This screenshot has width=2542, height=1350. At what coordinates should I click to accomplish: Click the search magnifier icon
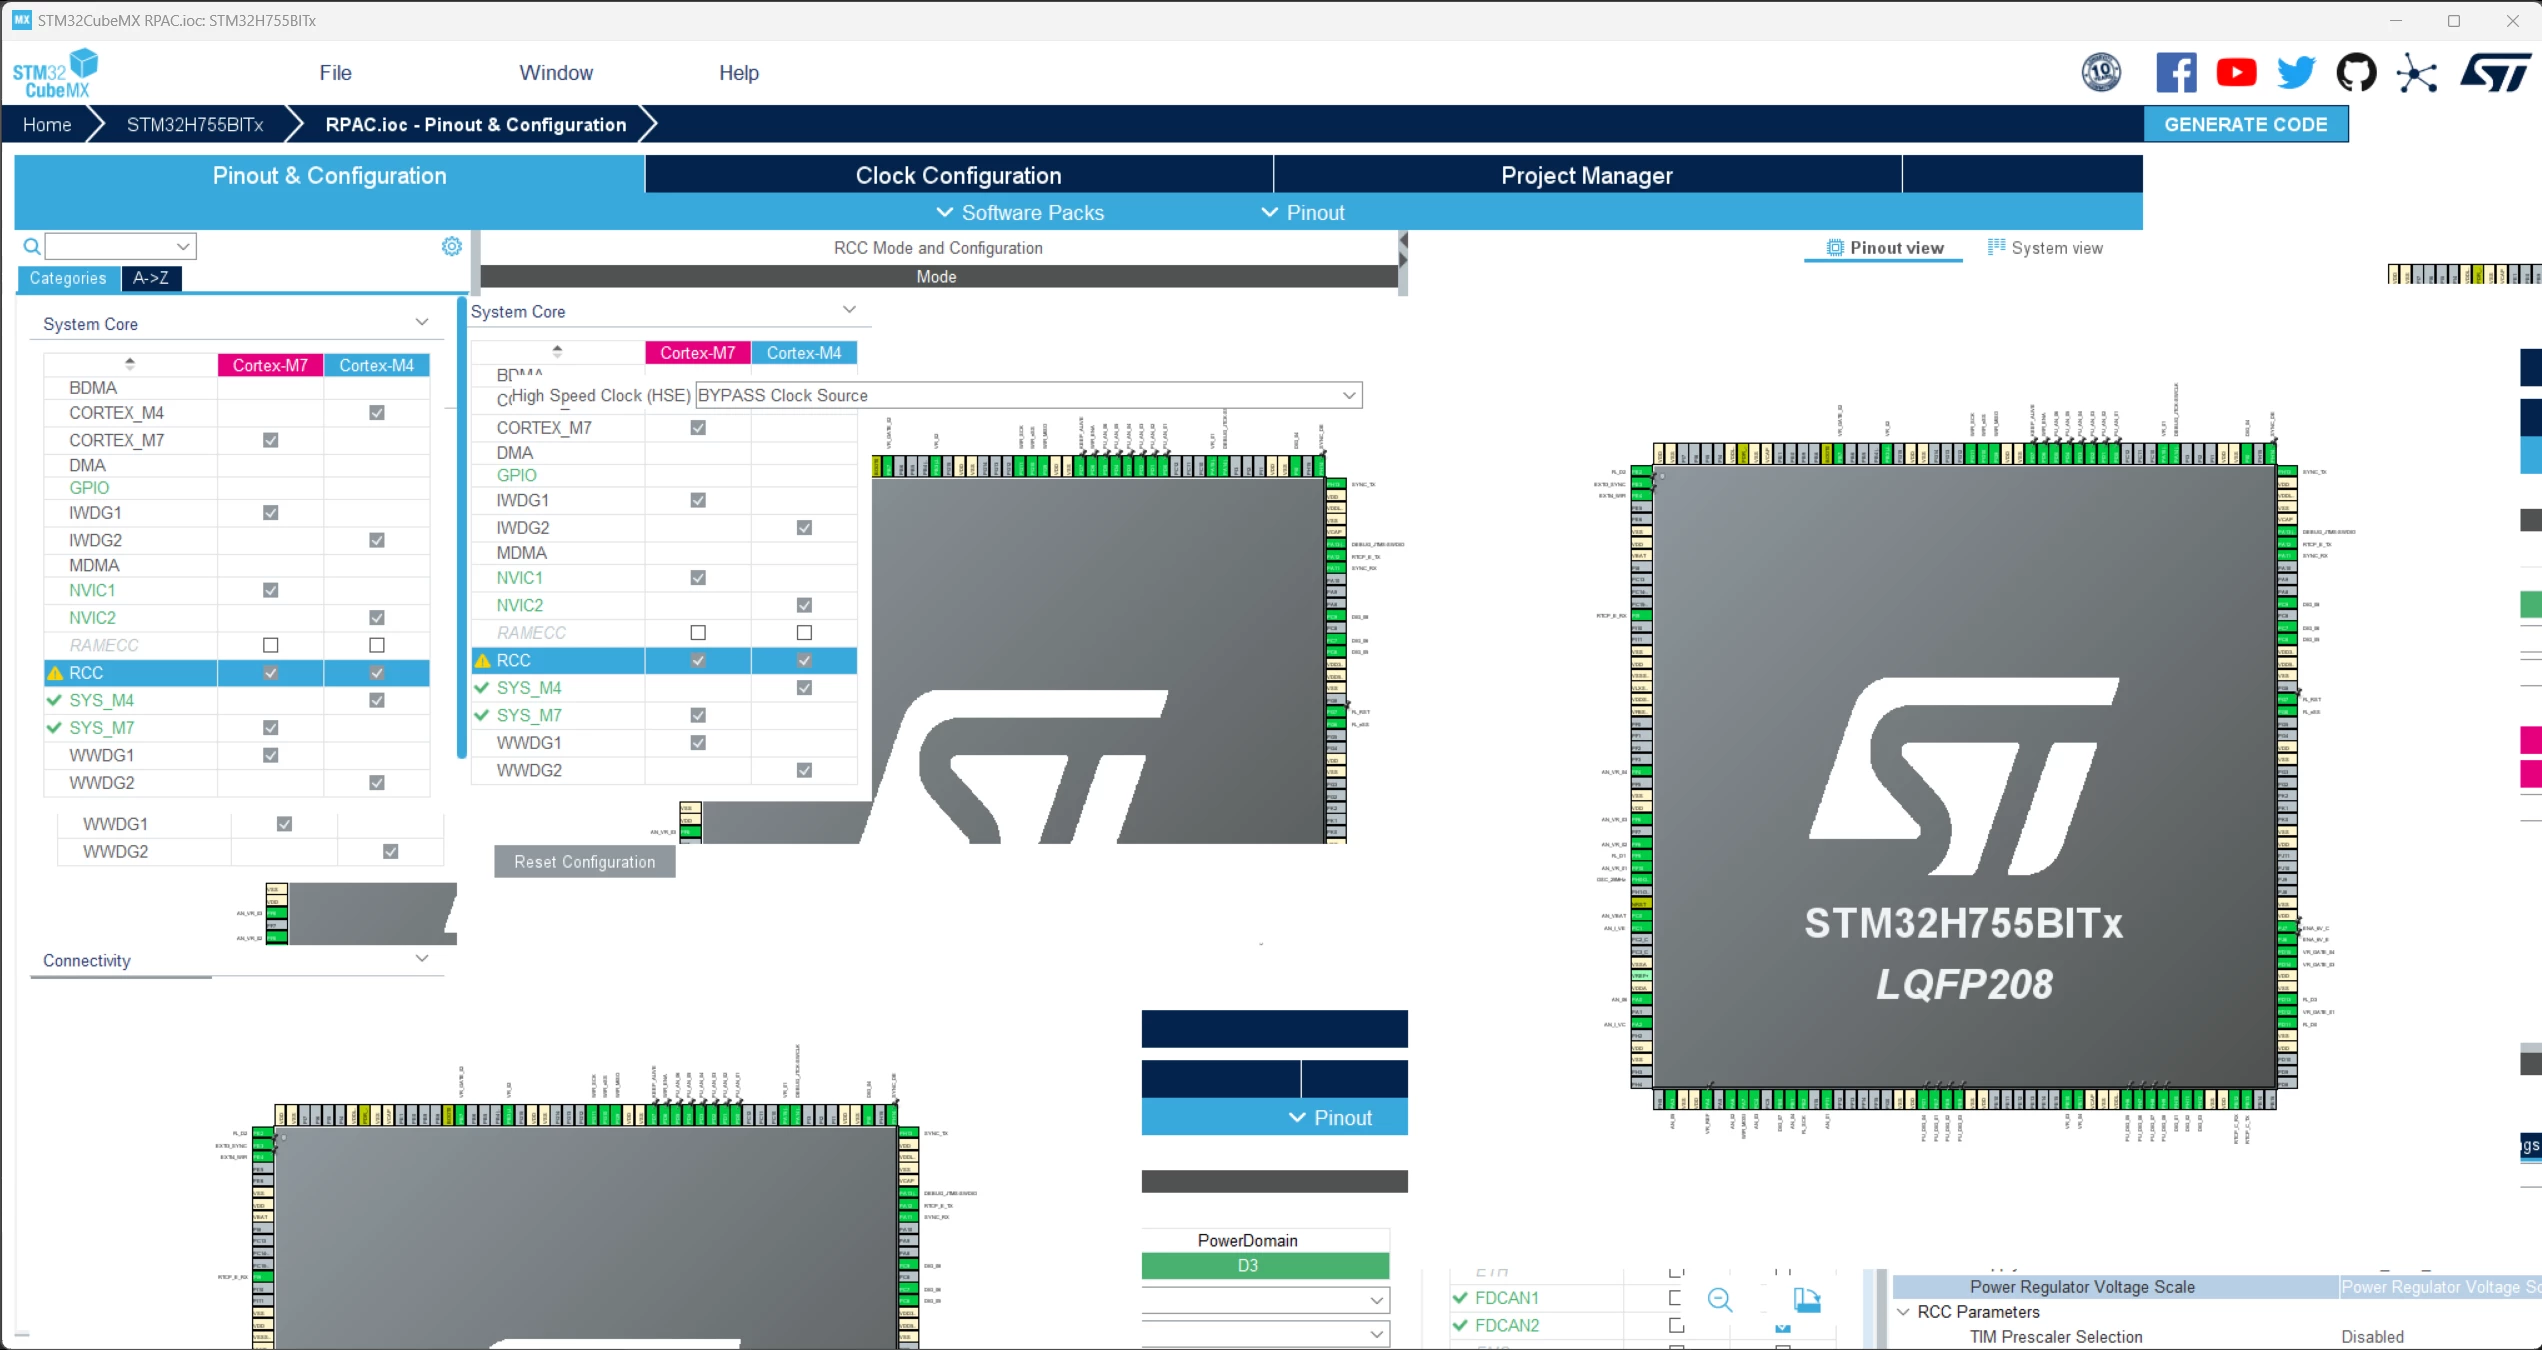32,246
